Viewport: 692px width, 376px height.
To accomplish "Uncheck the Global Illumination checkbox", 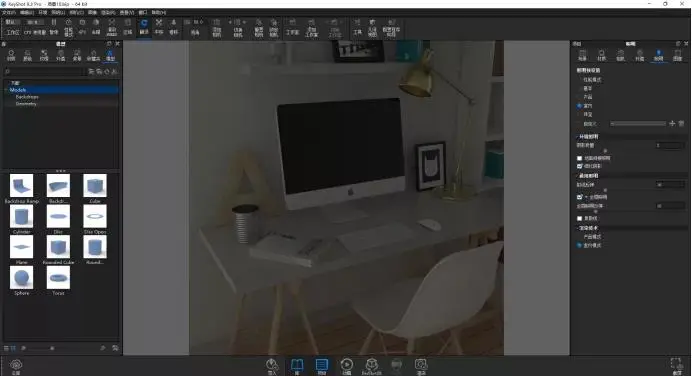I will tap(579, 197).
